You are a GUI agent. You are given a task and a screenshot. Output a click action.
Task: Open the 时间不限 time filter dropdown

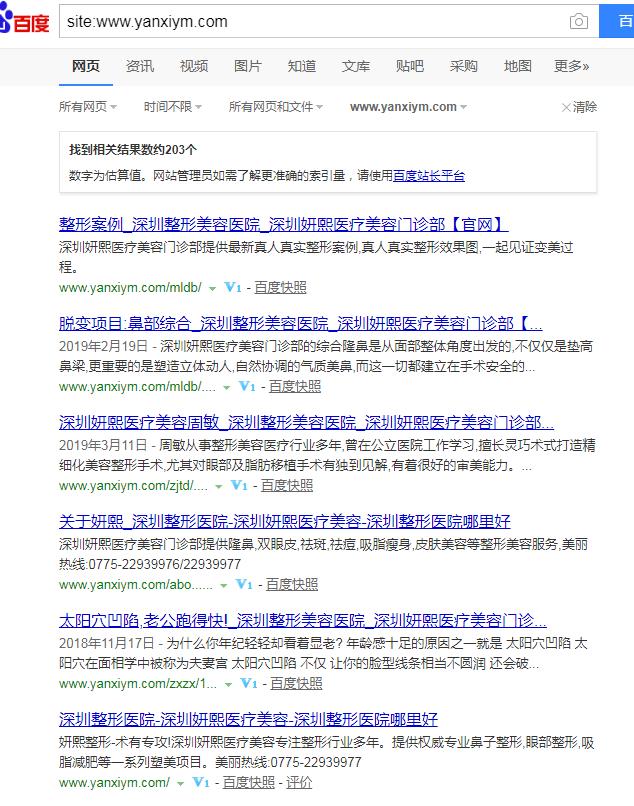point(172,106)
